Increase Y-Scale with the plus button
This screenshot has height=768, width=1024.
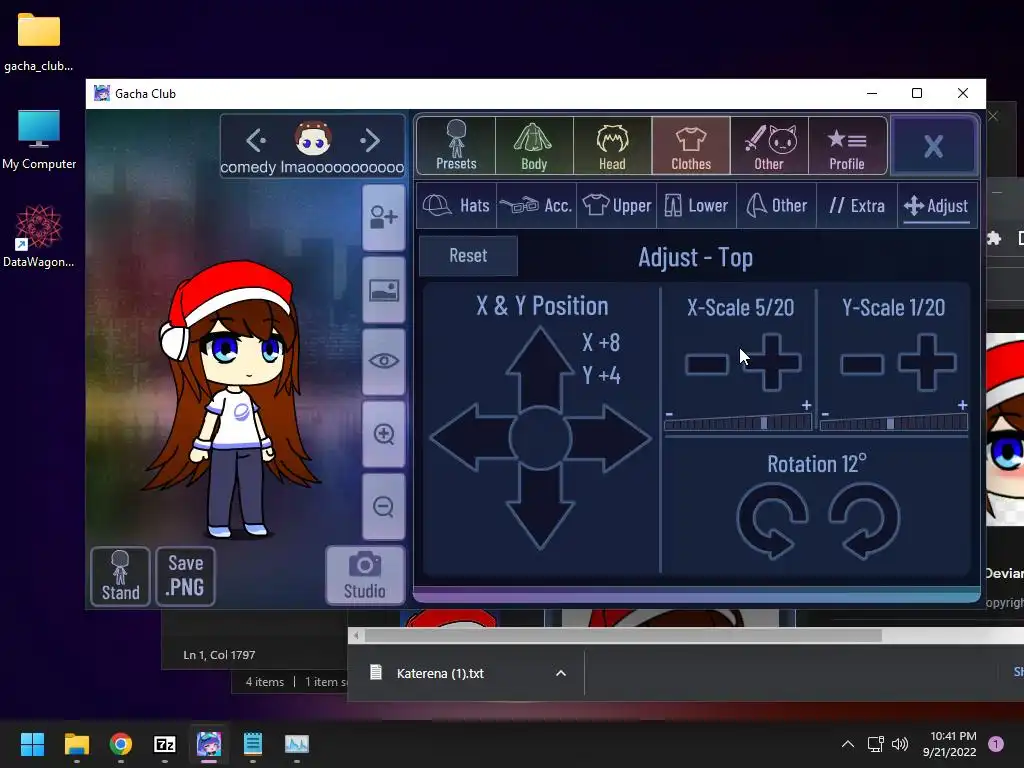[x=927, y=362]
